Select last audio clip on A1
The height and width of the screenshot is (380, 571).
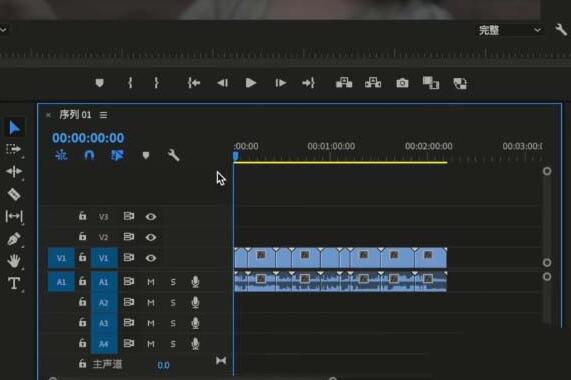430,282
